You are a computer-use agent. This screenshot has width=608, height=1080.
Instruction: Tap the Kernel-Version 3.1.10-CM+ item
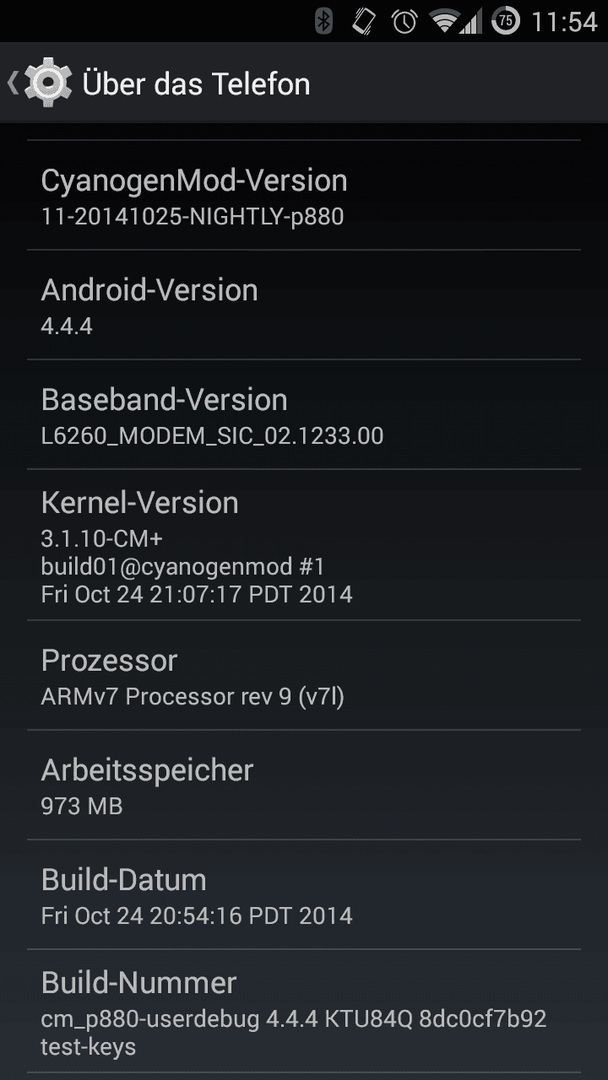tap(304, 544)
